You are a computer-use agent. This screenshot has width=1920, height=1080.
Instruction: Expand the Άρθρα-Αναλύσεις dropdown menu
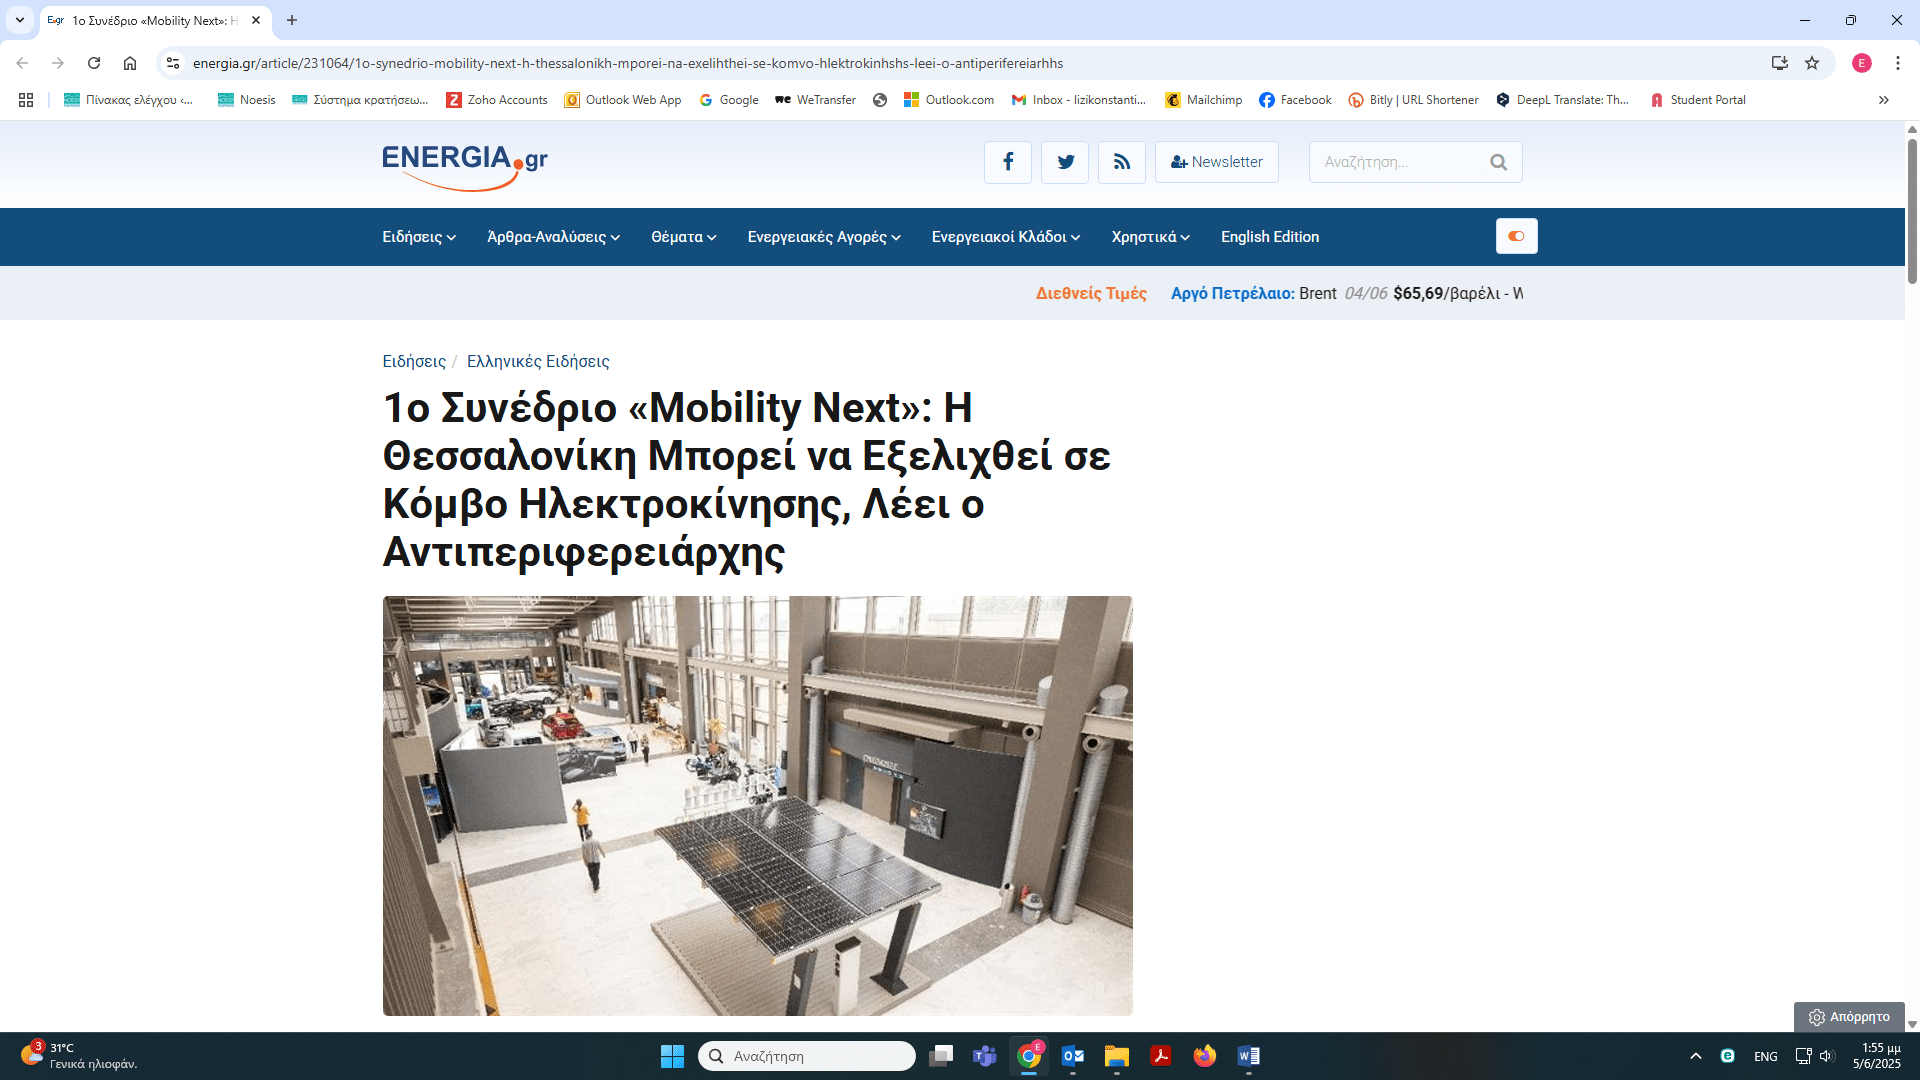pyautogui.click(x=553, y=237)
